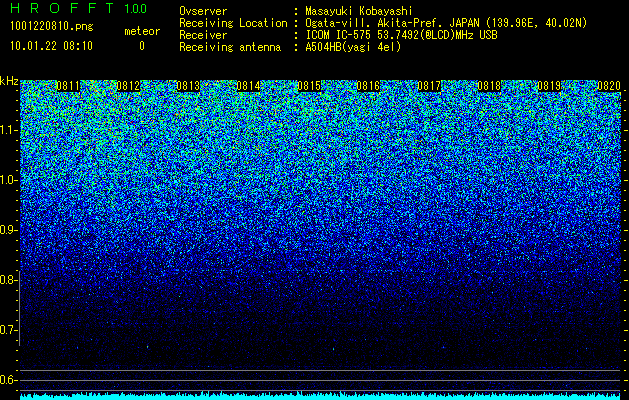Click the cyan signal level strip at bottom
The height and width of the screenshot is (400, 629).
click(x=321, y=396)
